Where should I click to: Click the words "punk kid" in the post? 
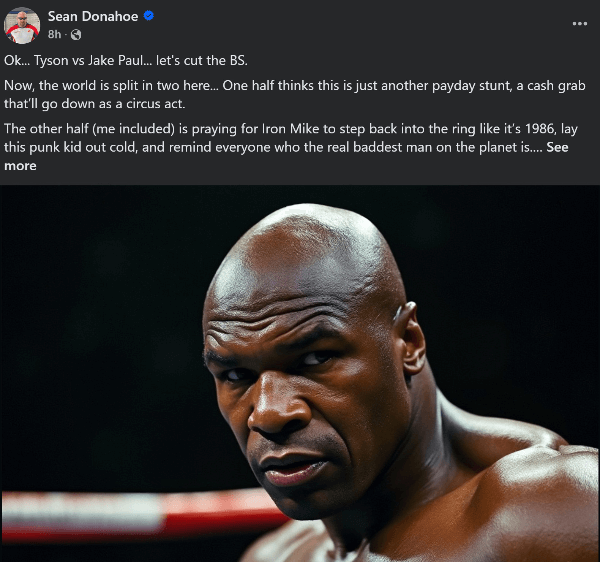[x=63, y=148]
